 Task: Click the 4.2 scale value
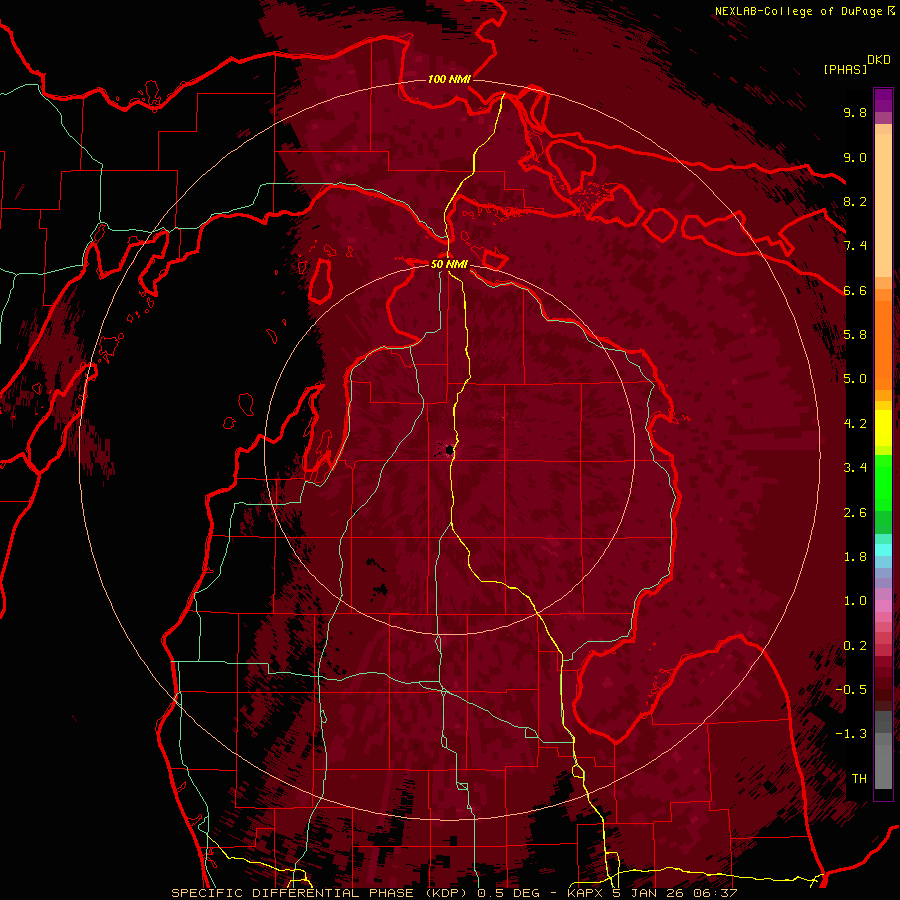pyautogui.click(x=855, y=424)
